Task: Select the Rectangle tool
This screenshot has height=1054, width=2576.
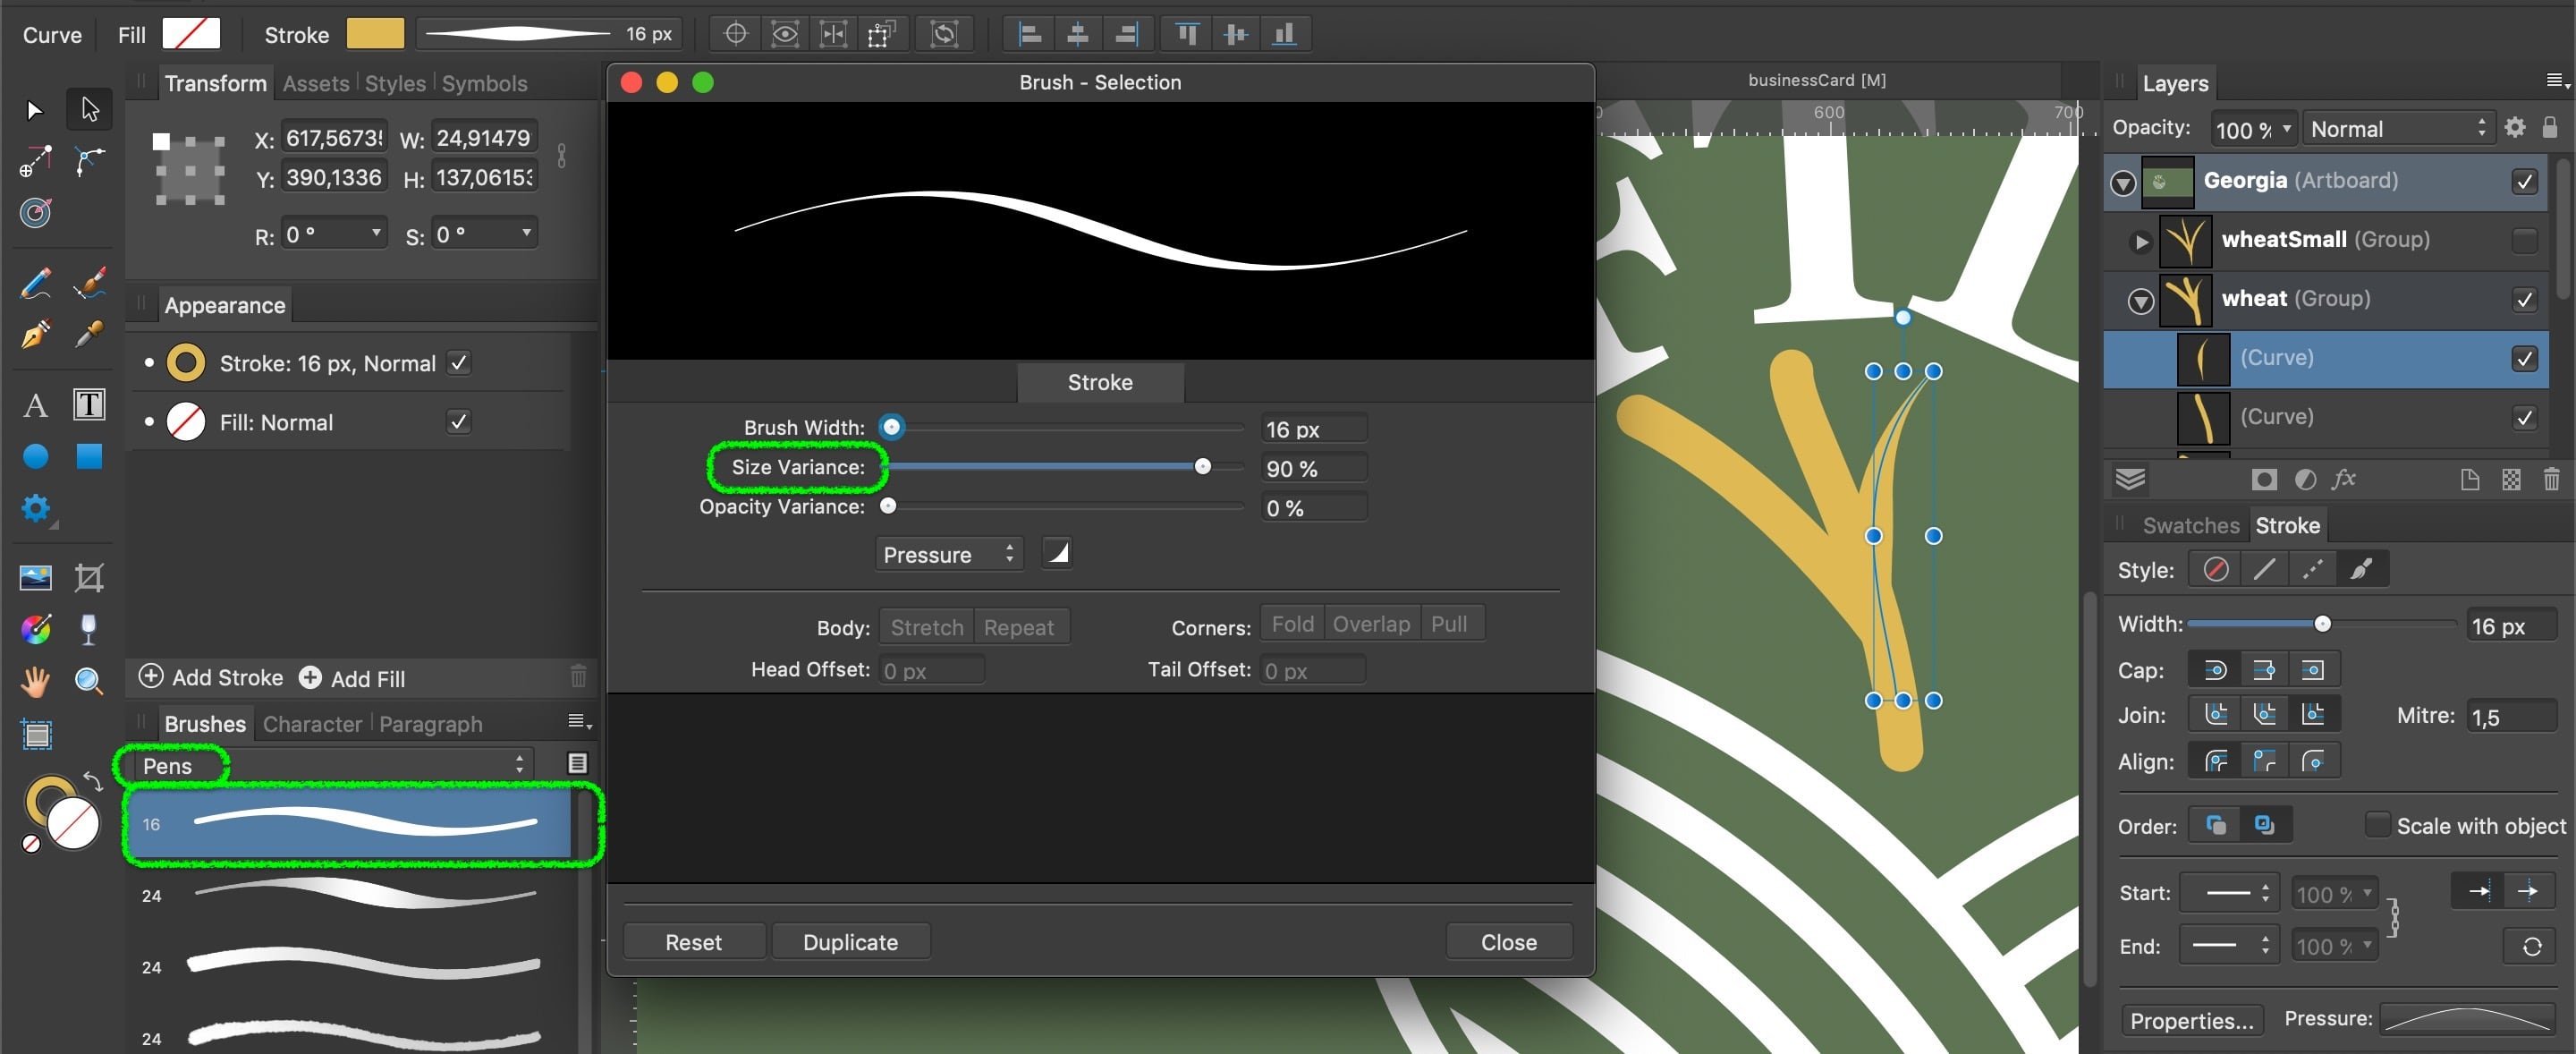Action: [89, 457]
